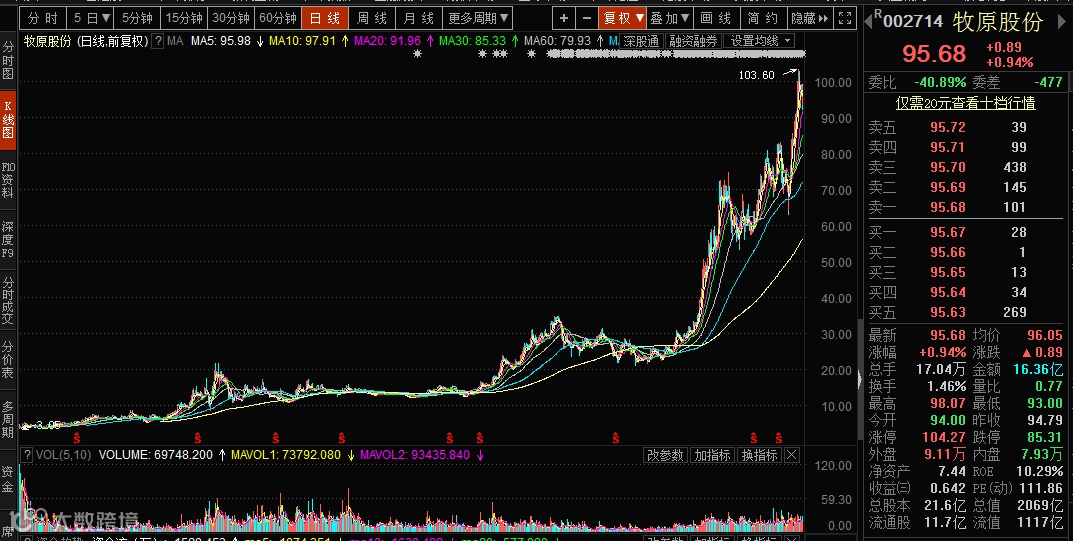Click the magenta MA20: 91.96 value
The width and height of the screenshot is (1073, 541).
pos(387,41)
